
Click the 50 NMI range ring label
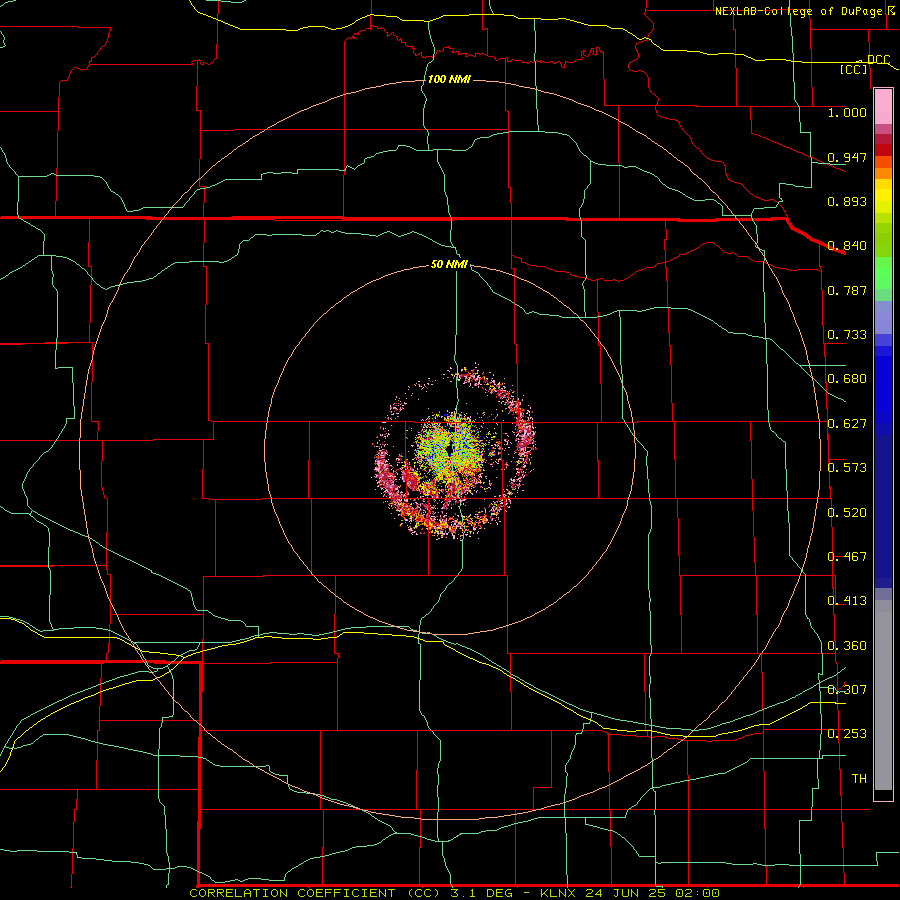[x=449, y=264]
